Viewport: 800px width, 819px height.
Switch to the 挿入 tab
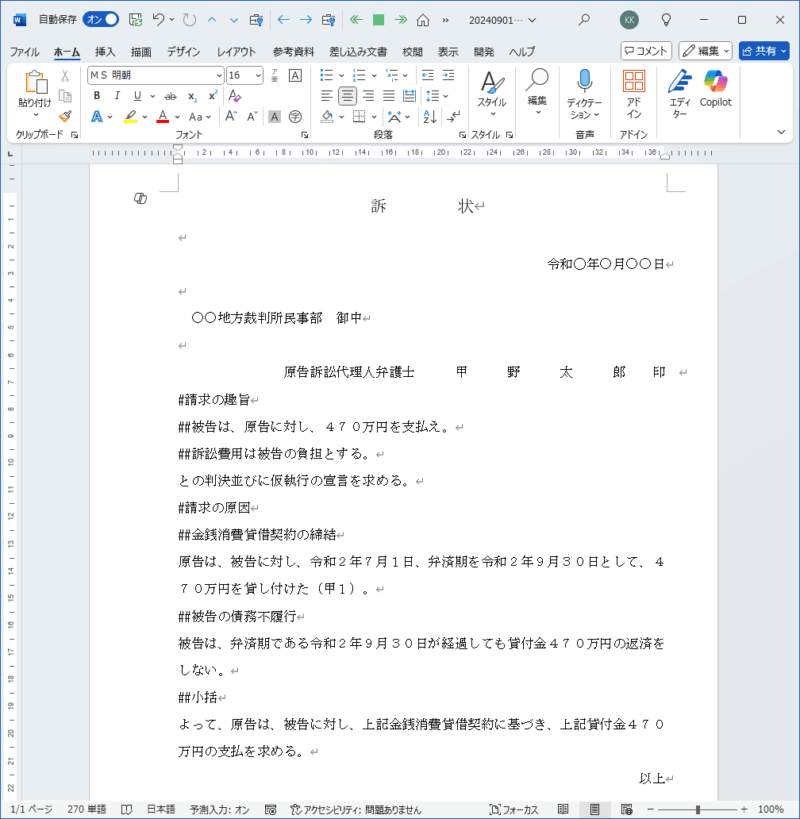tap(105, 52)
